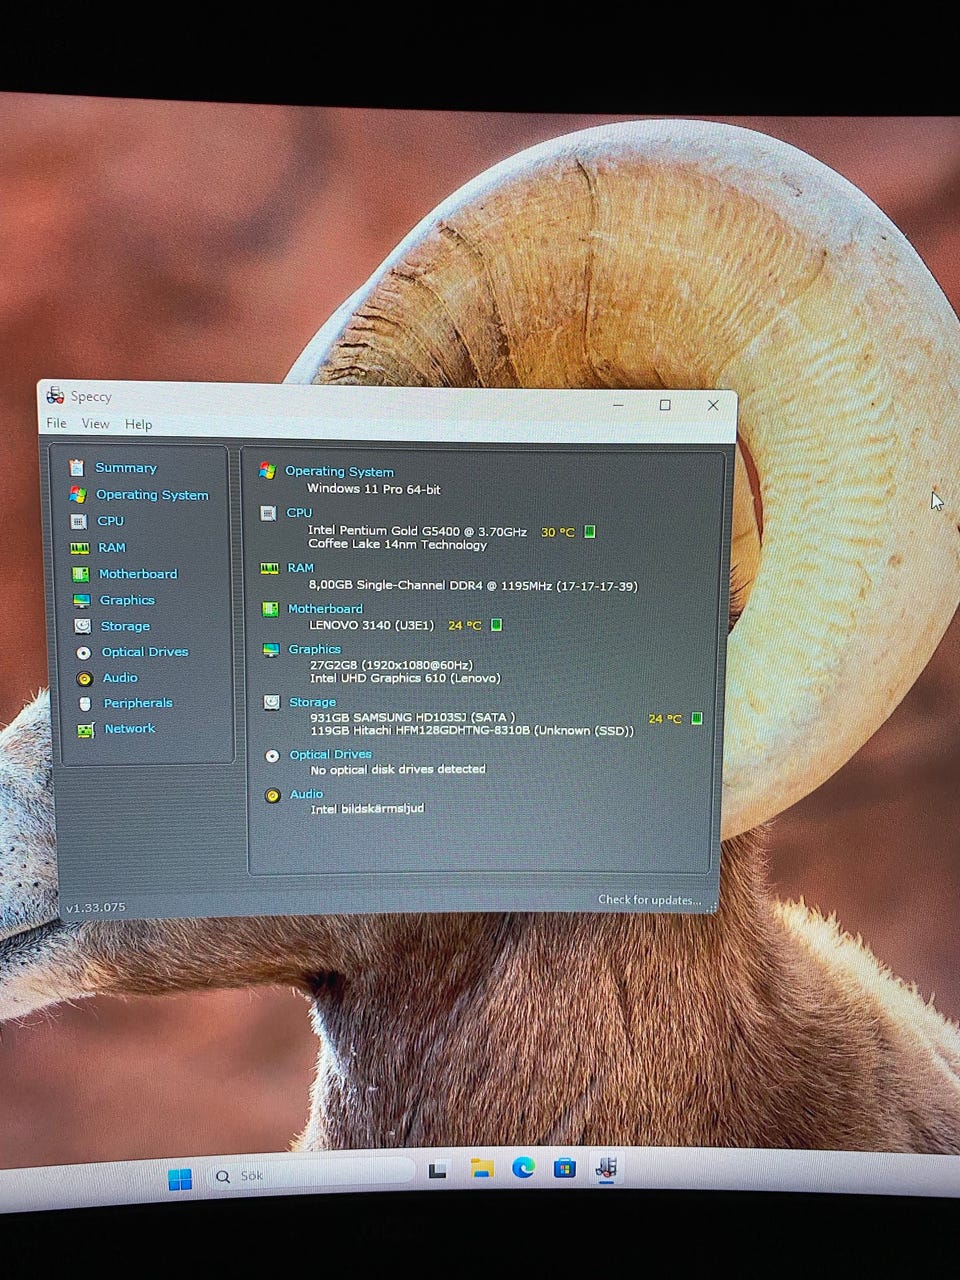Open the Windows Start menu
This screenshot has height=1280, width=960.
180,1179
